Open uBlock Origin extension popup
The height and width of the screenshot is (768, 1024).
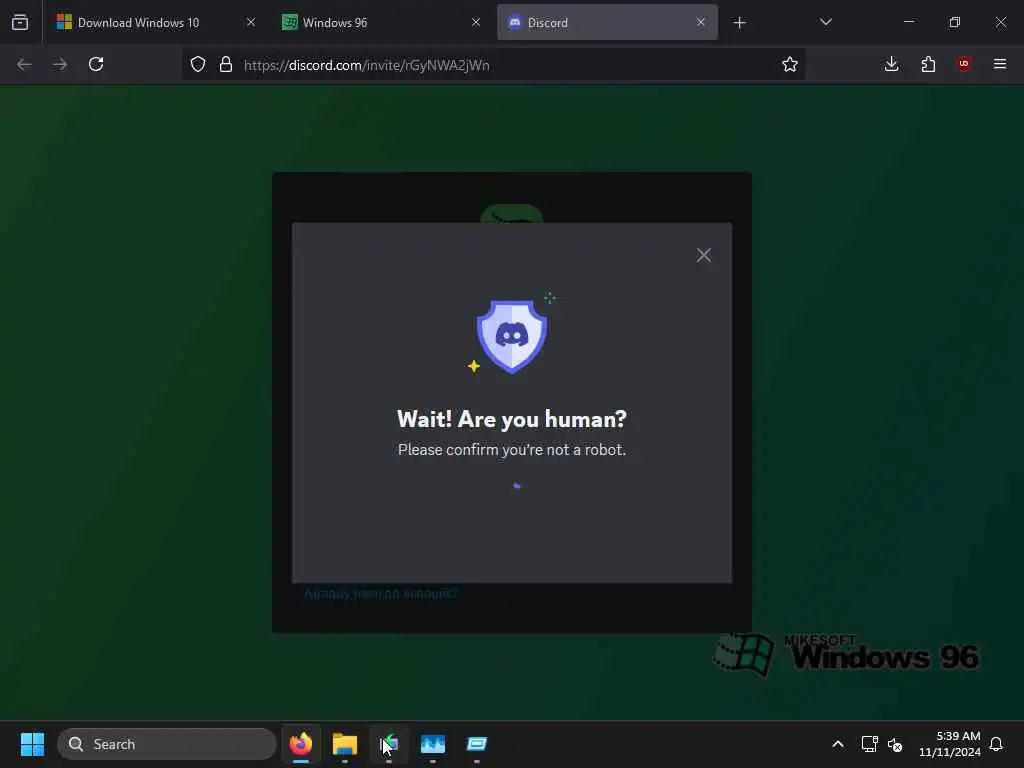(x=964, y=64)
